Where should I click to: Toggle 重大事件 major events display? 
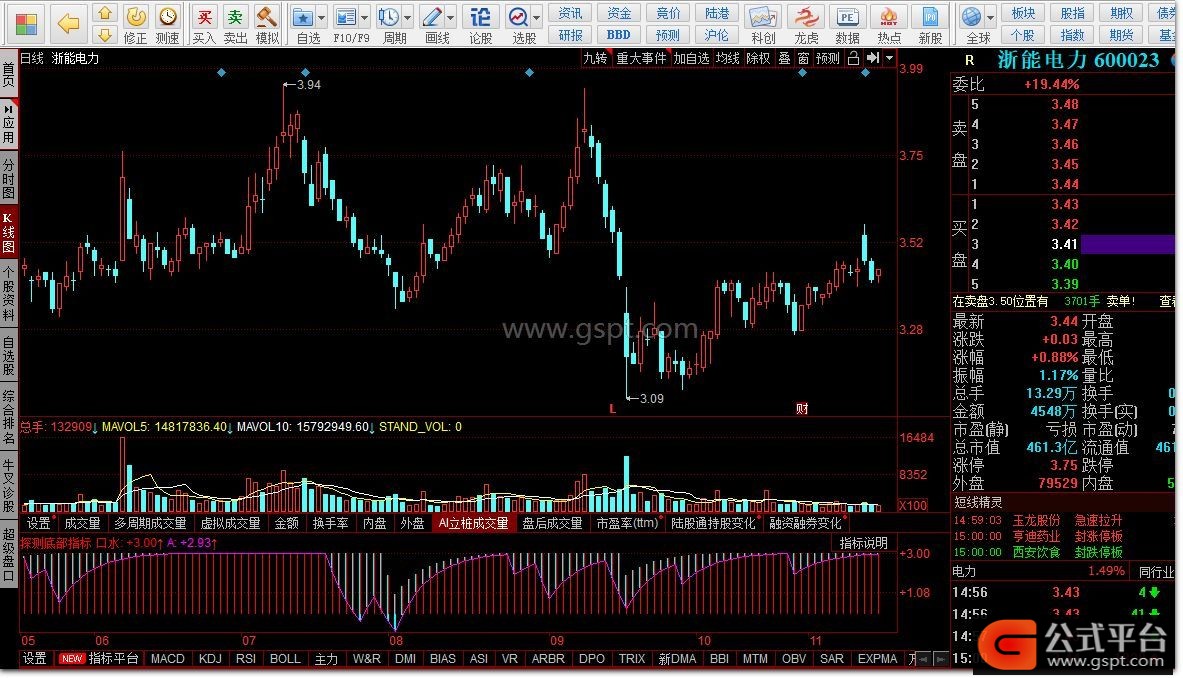[x=641, y=58]
